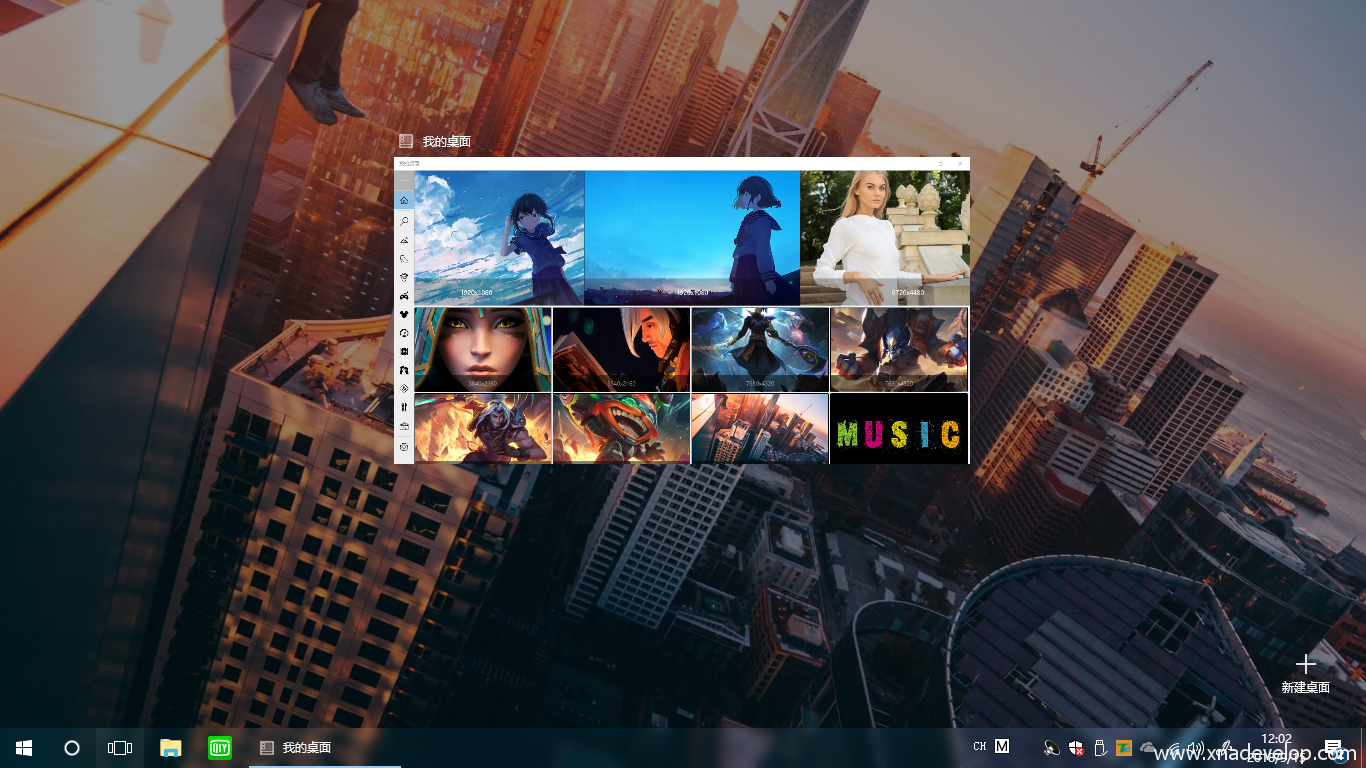The width and height of the screenshot is (1366, 768).
Task: Choose the city skyline wallpaper thumbnail
Action: coord(759,429)
